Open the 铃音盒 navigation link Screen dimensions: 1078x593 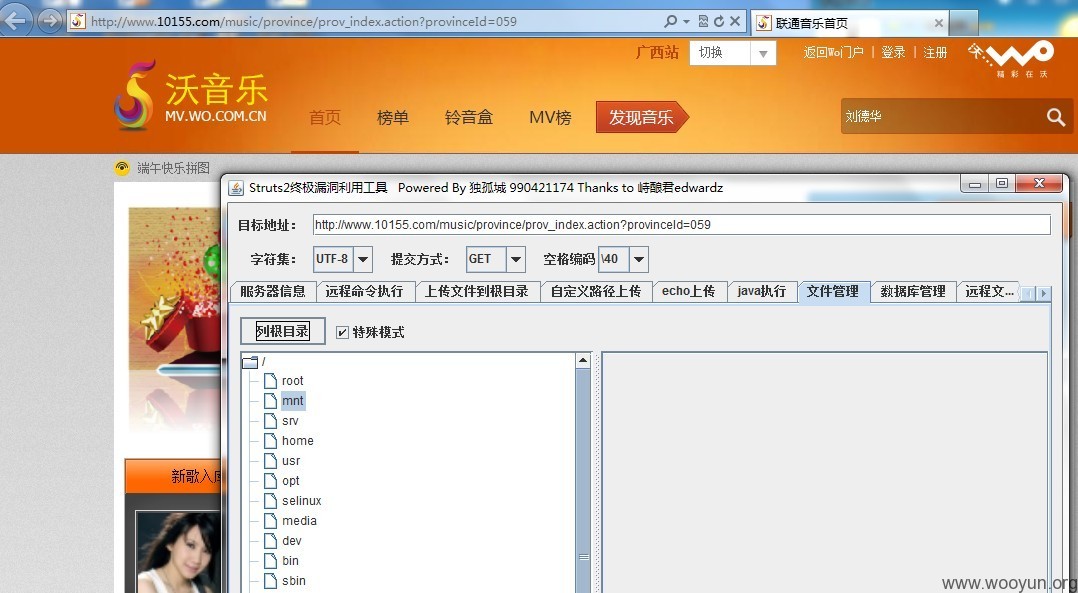point(469,118)
